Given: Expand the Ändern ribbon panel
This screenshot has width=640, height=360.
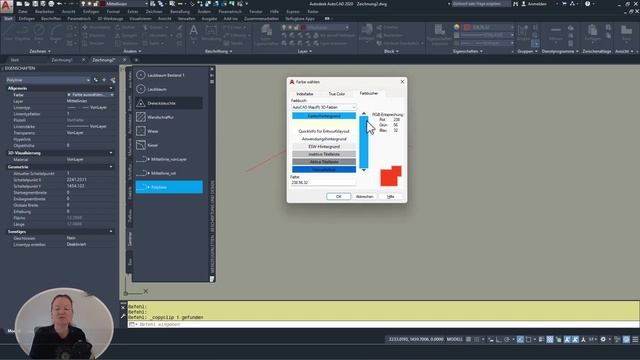Looking at the screenshot, I should [132, 51].
